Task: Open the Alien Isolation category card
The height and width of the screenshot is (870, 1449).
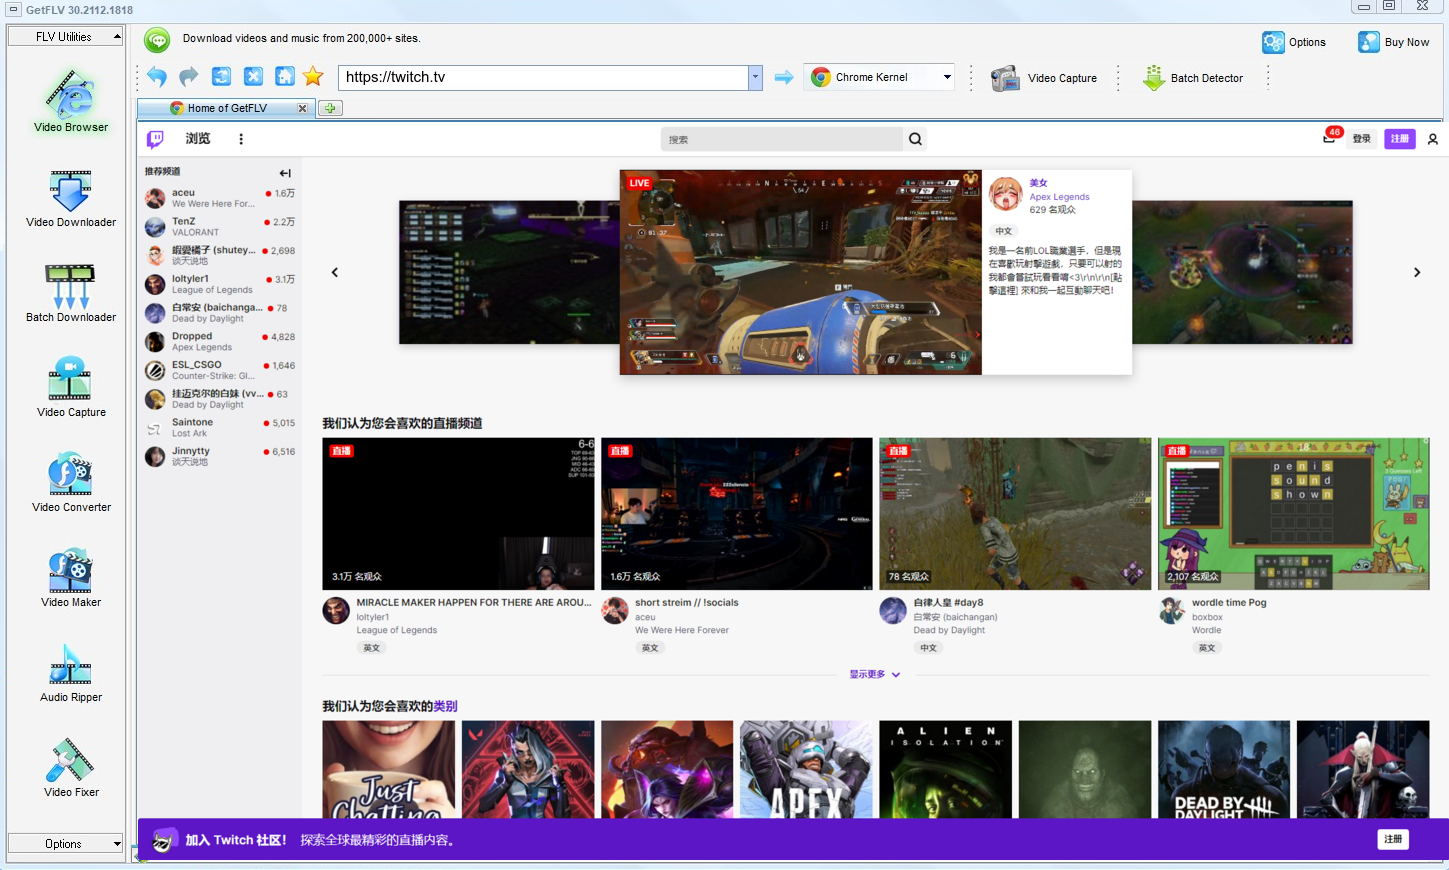Action: 945,770
